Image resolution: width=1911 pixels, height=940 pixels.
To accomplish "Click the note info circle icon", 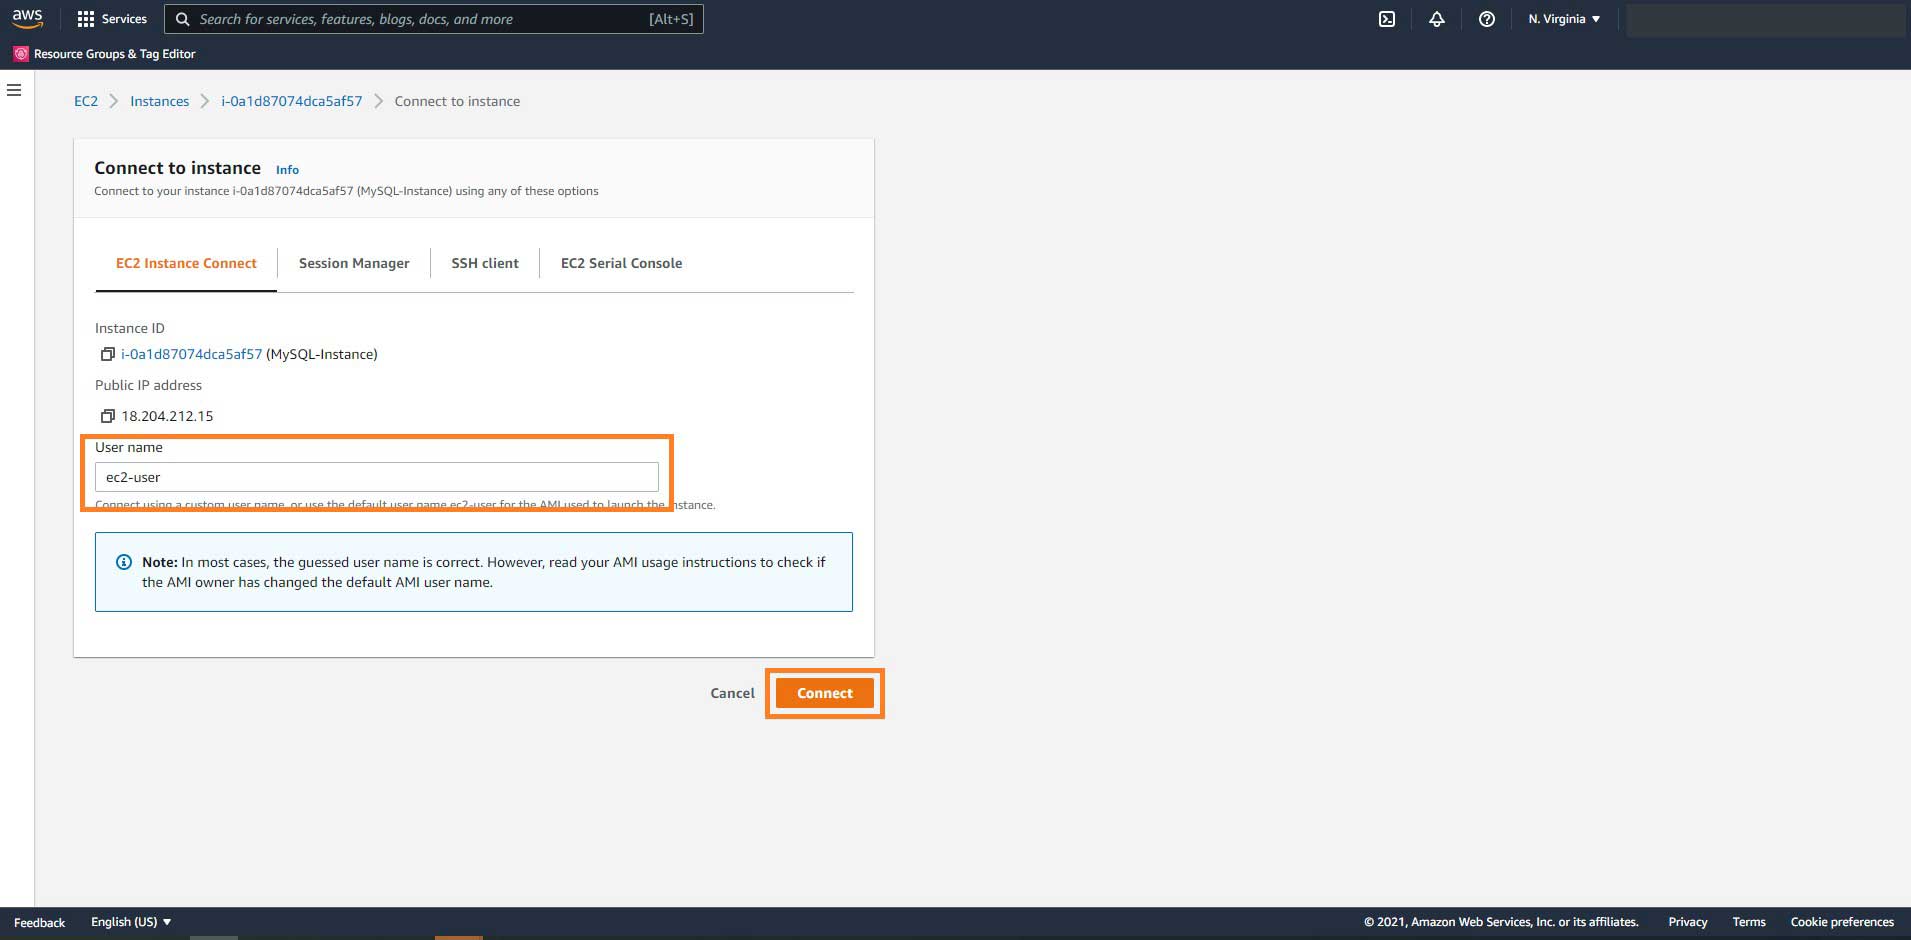I will (x=124, y=562).
